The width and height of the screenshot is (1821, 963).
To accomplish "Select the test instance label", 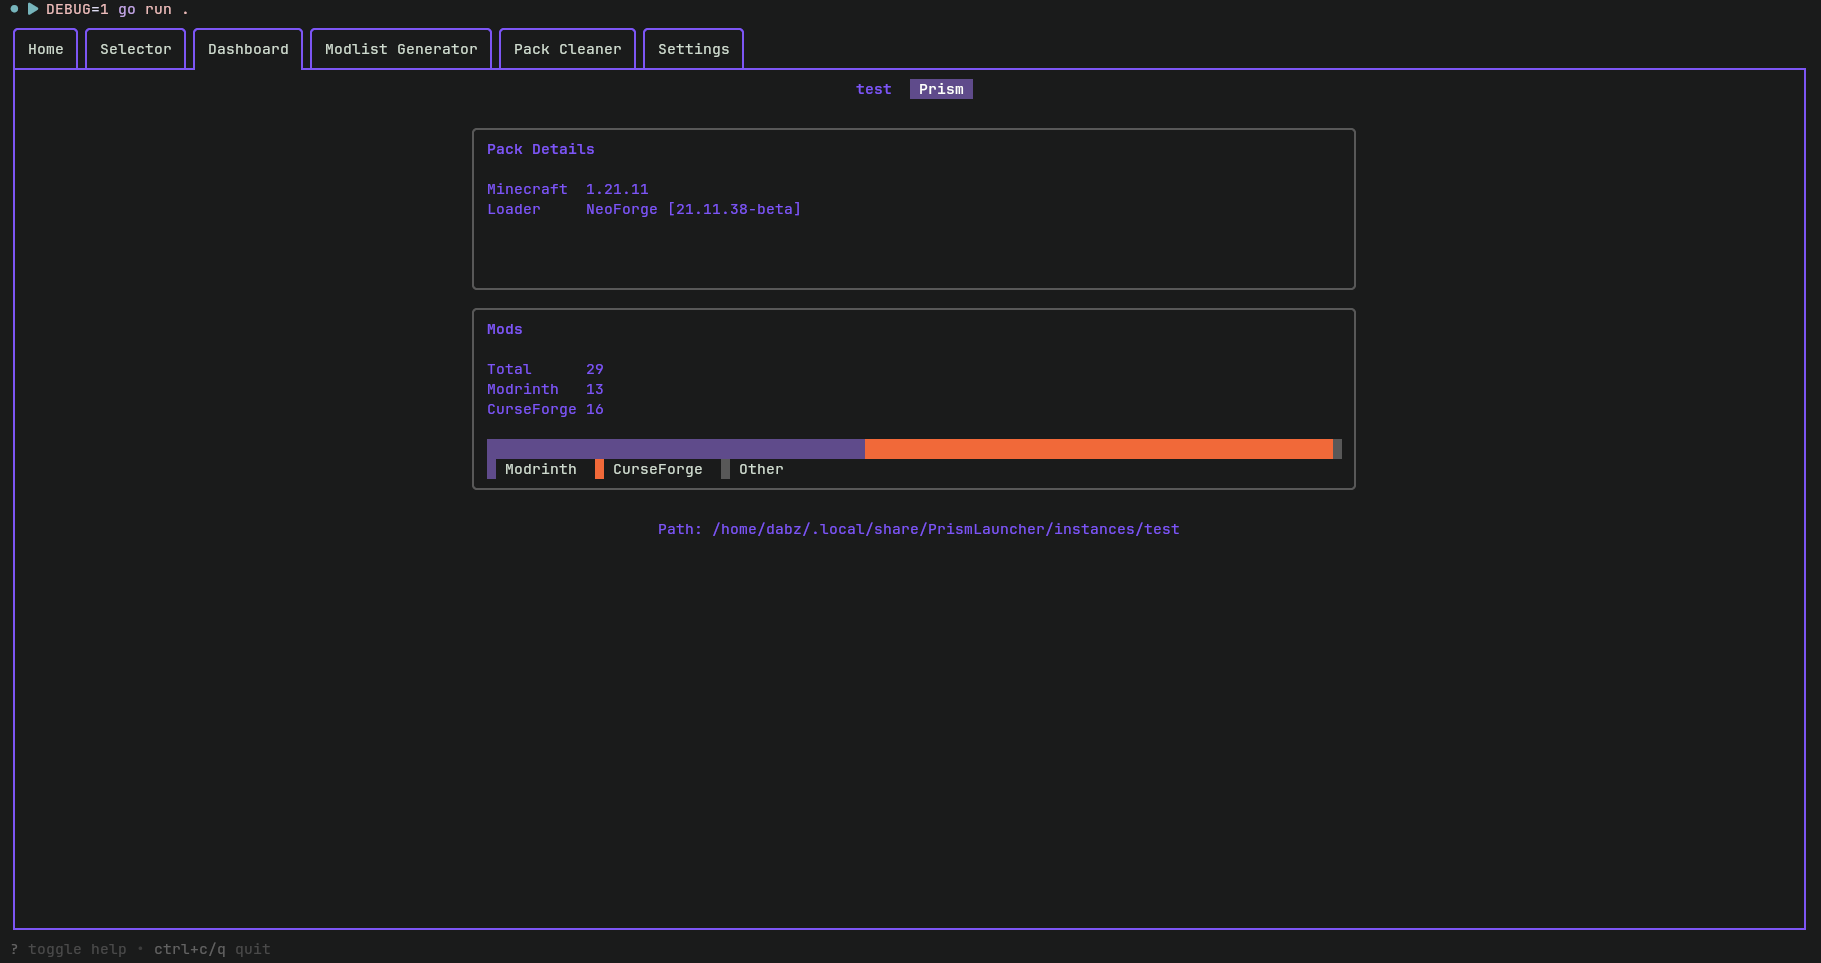I will 873,89.
